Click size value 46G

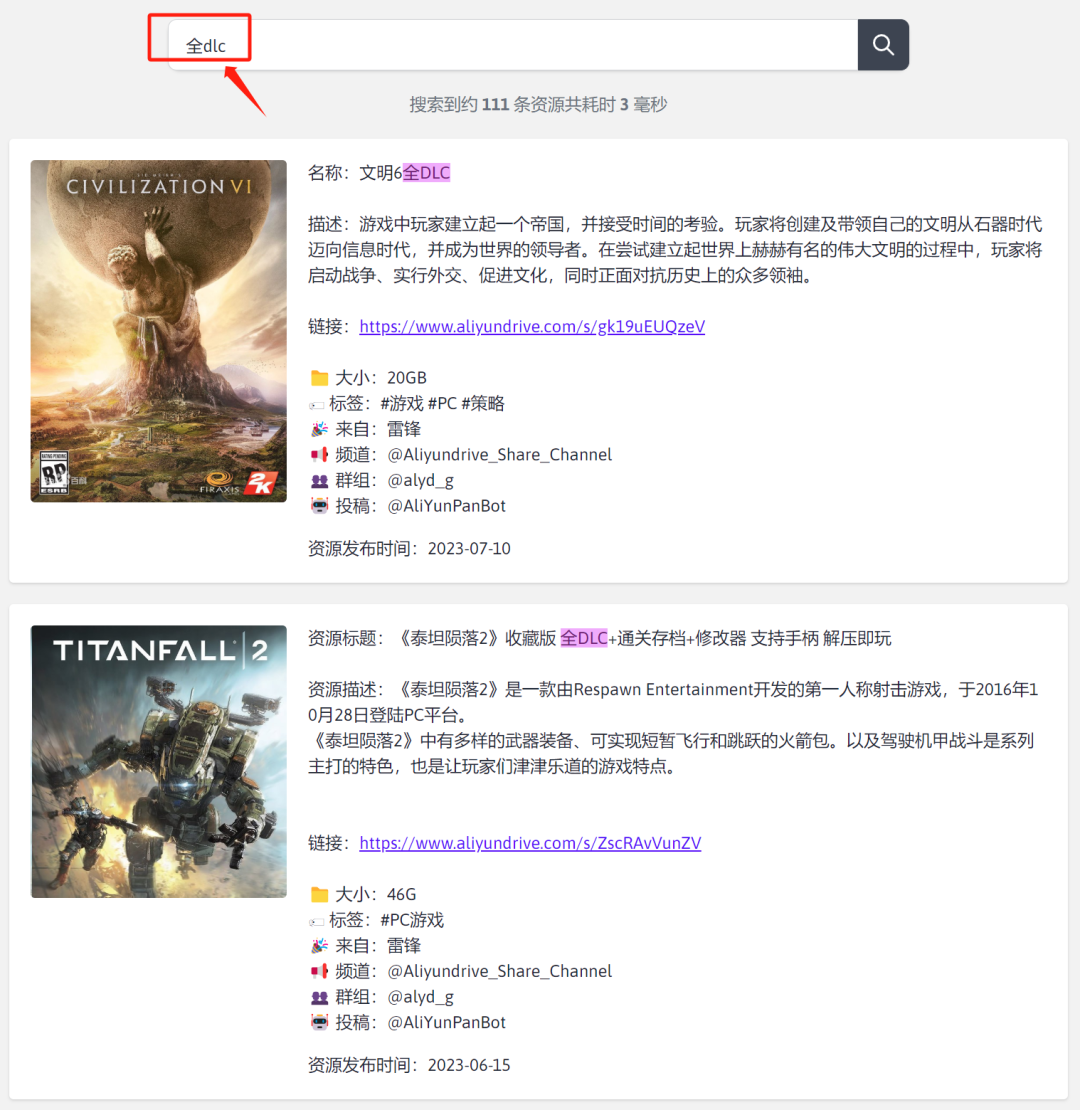402,895
